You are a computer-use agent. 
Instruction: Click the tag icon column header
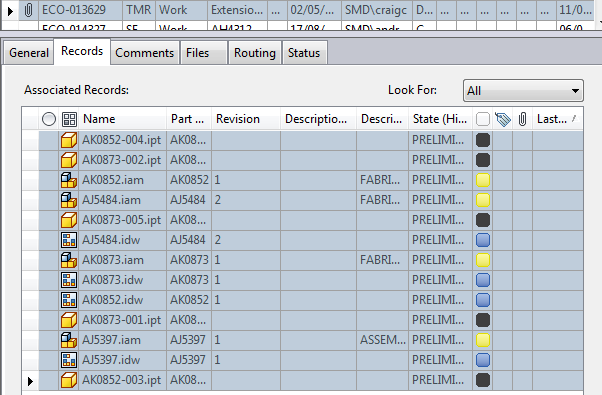pos(503,119)
